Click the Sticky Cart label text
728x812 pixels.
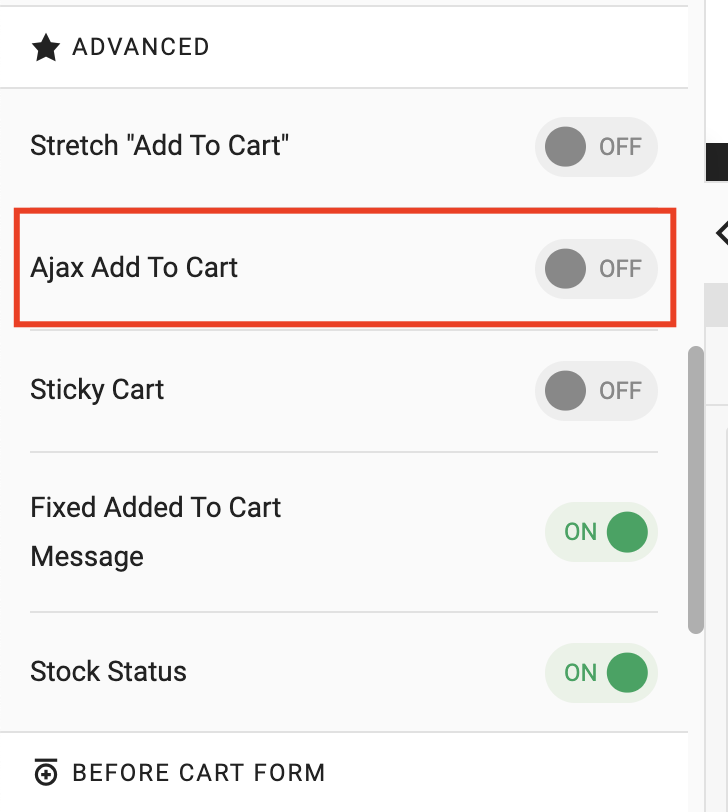[97, 390]
